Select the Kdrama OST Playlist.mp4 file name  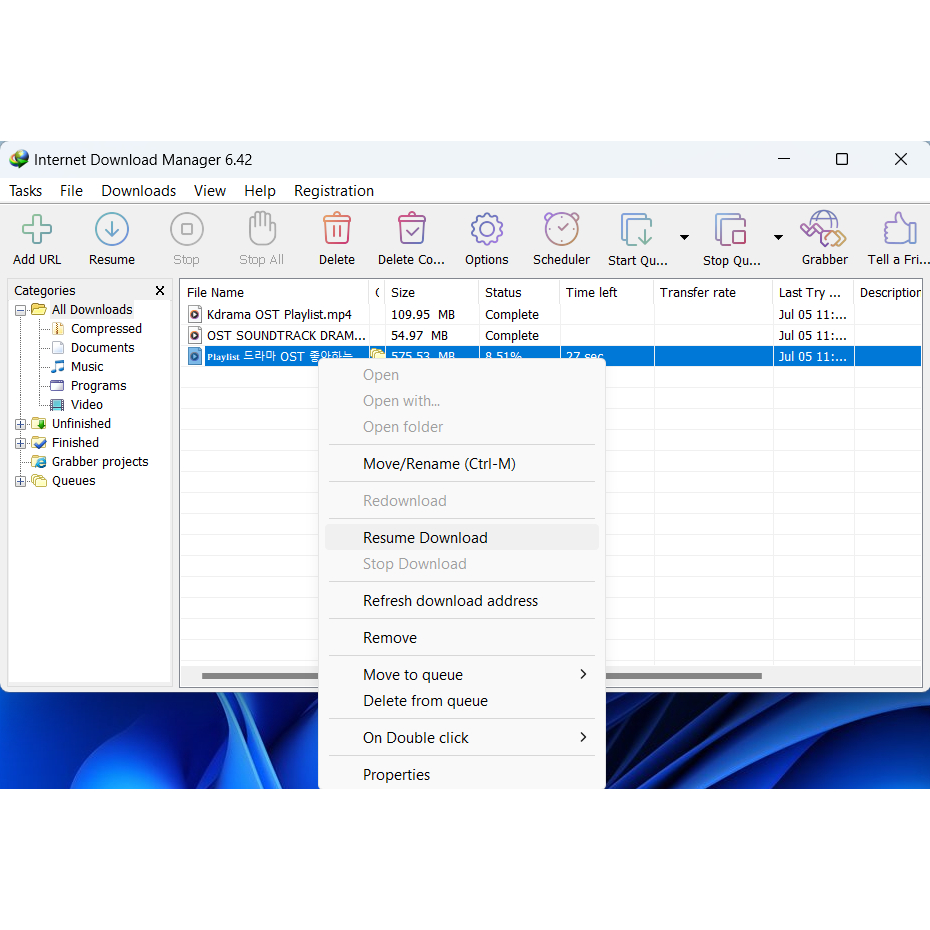[x=279, y=314]
